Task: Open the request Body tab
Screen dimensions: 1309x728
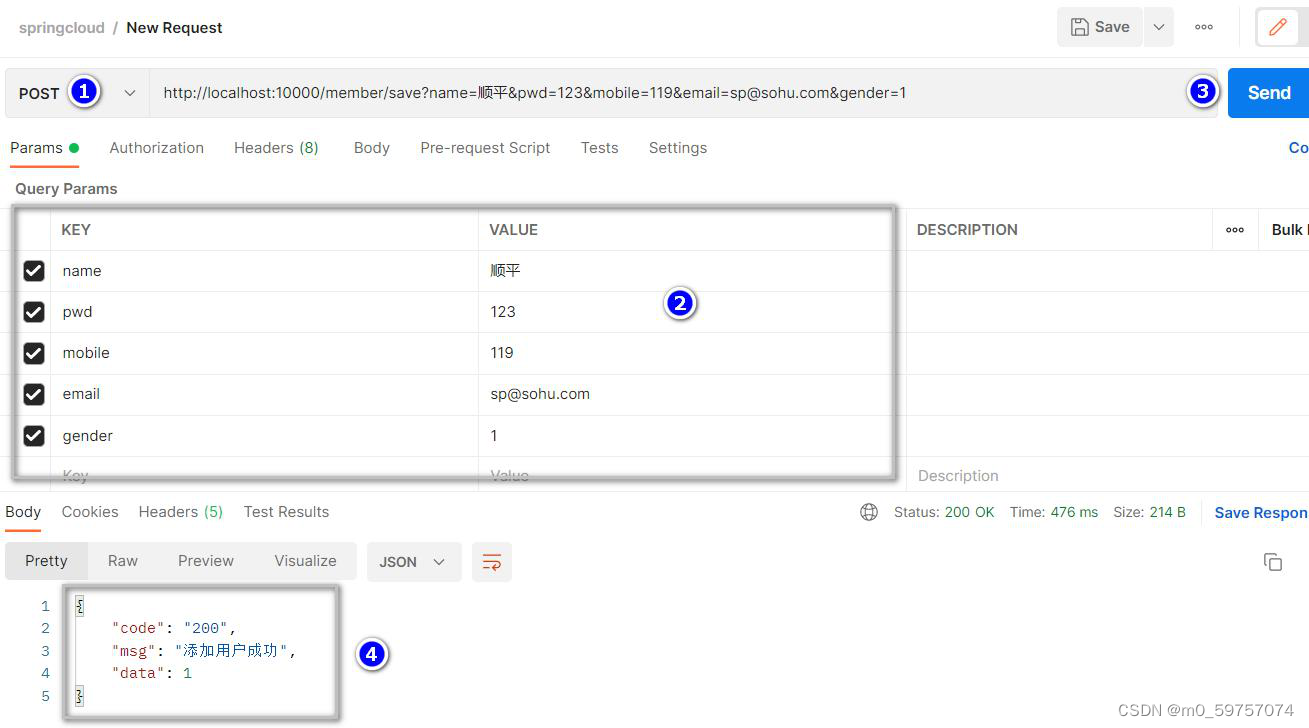Action: pyautogui.click(x=371, y=148)
